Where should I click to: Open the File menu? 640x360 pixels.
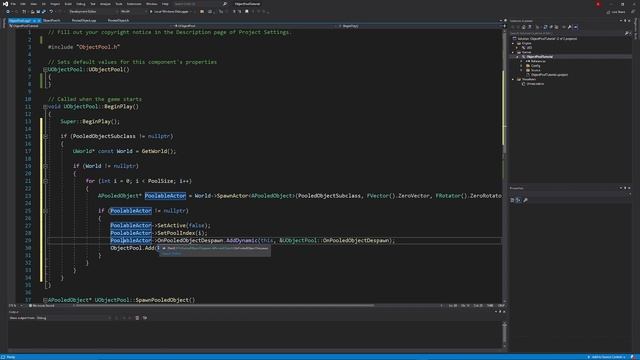13,4
